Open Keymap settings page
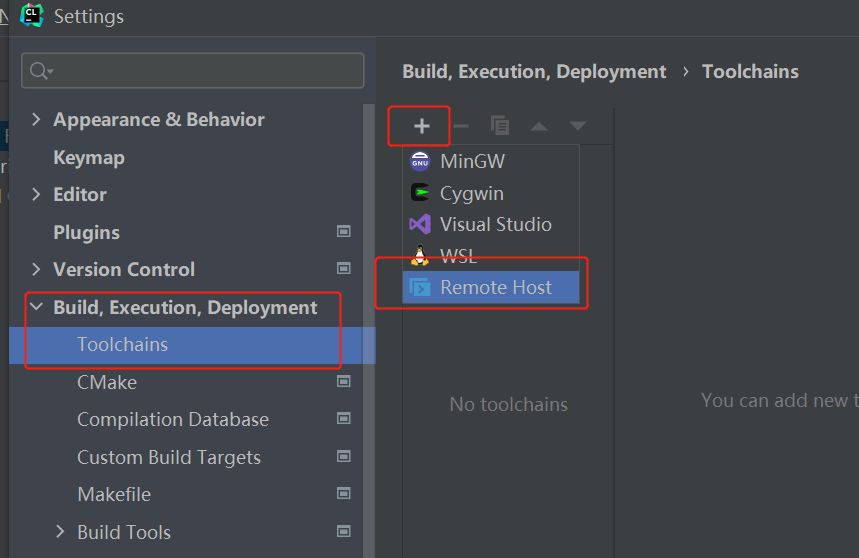This screenshot has width=859, height=558. (x=89, y=158)
